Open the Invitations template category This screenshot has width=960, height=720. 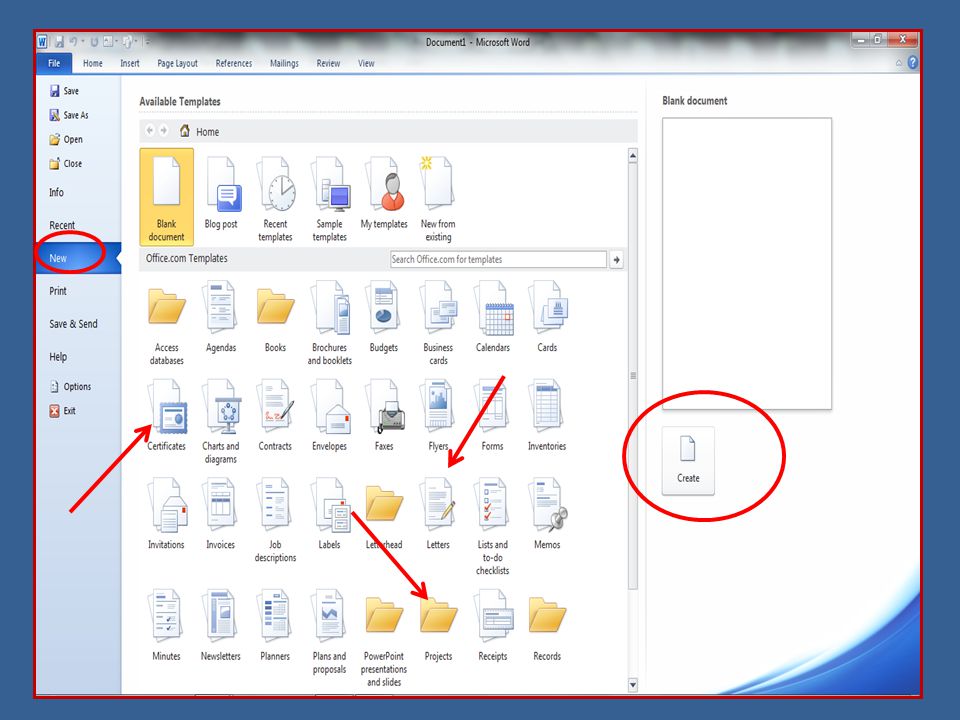[167, 514]
